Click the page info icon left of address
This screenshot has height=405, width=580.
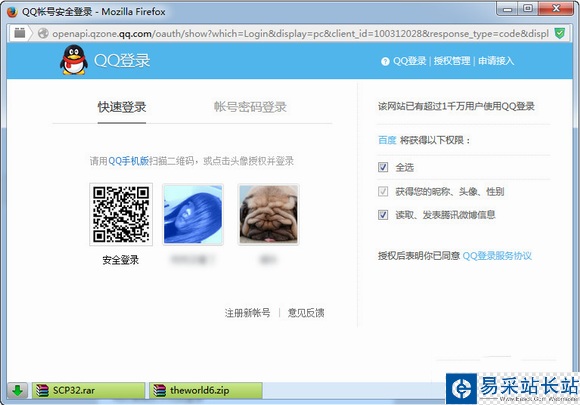click(20, 33)
